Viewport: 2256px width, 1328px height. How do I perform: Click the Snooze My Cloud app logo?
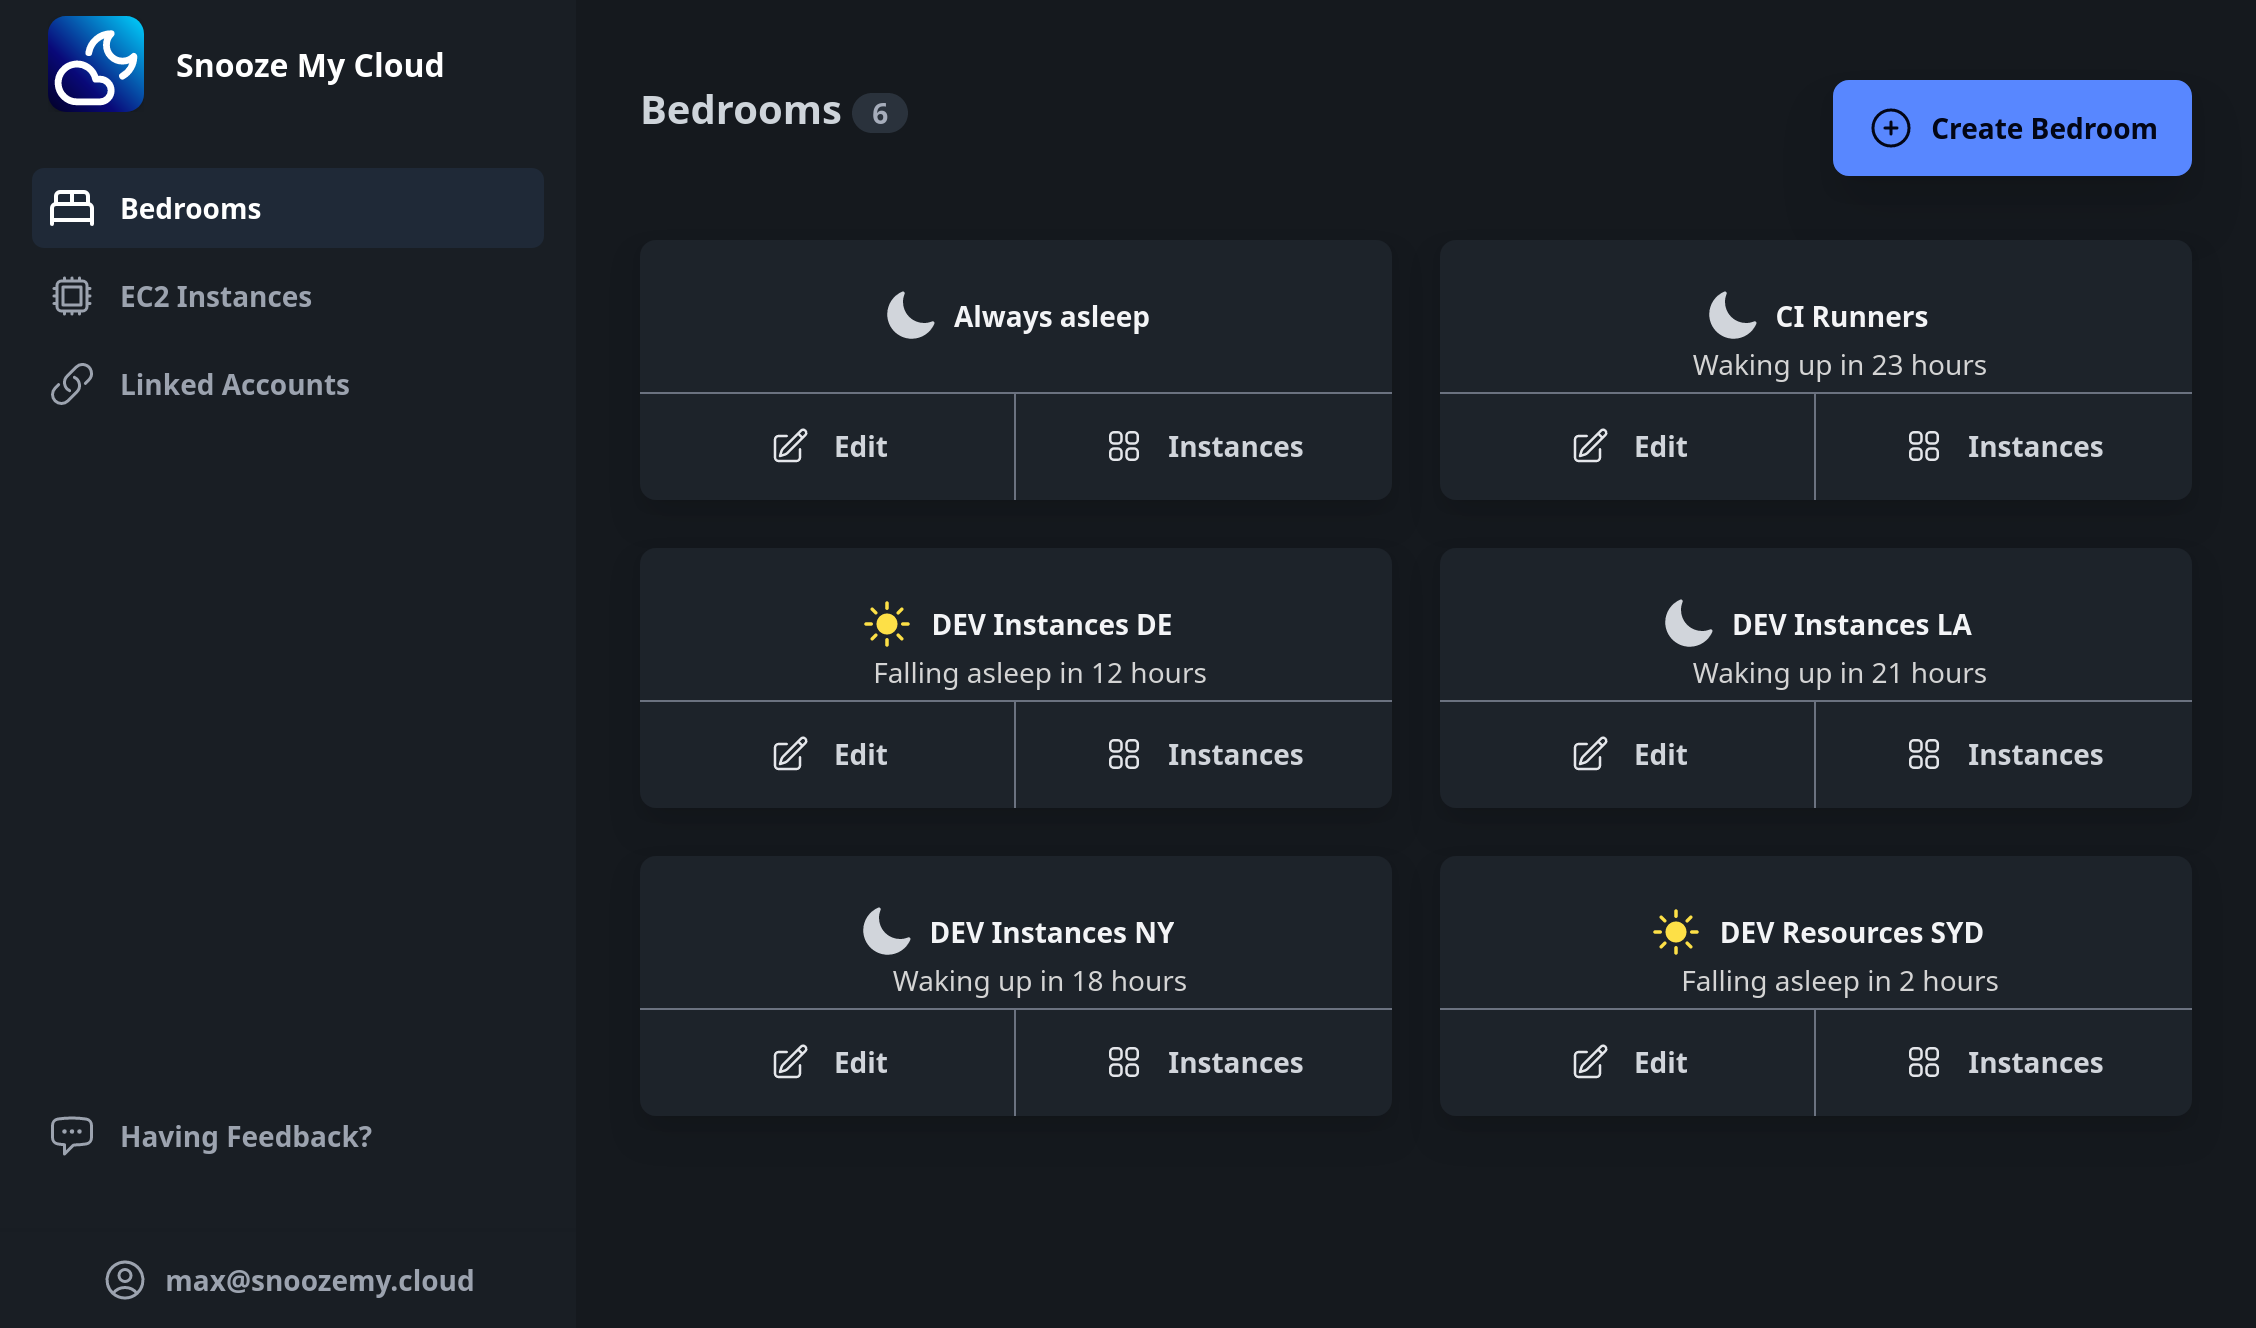(x=96, y=64)
